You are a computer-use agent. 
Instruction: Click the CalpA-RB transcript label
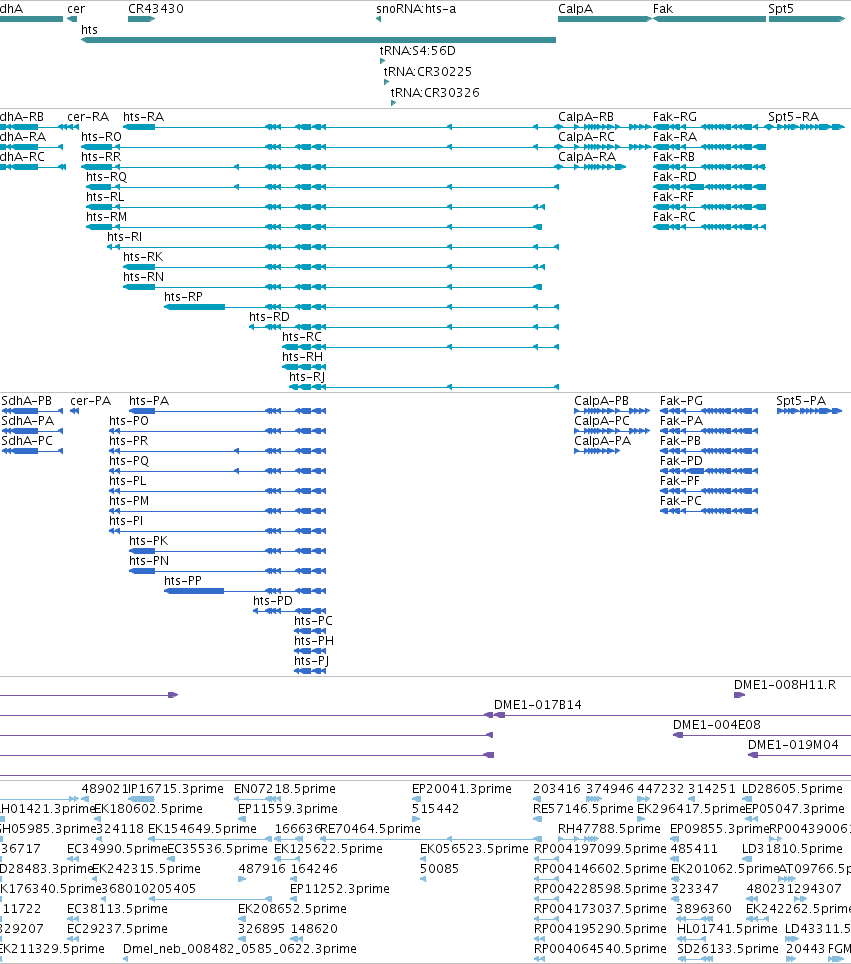coord(586,117)
